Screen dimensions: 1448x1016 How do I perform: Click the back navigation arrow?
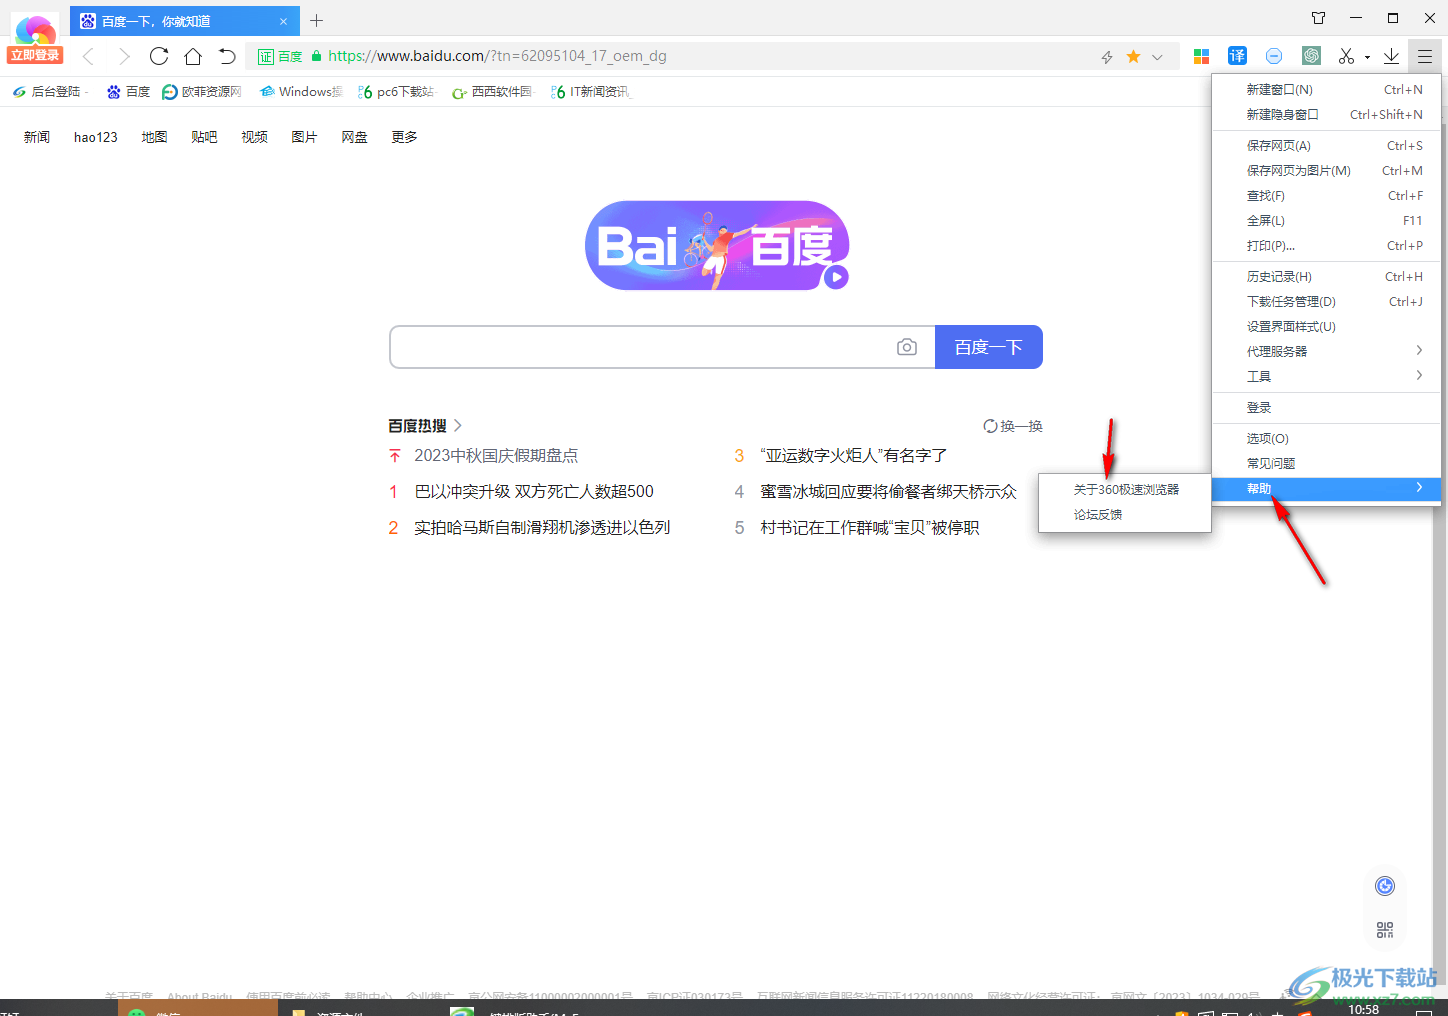[x=88, y=56]
